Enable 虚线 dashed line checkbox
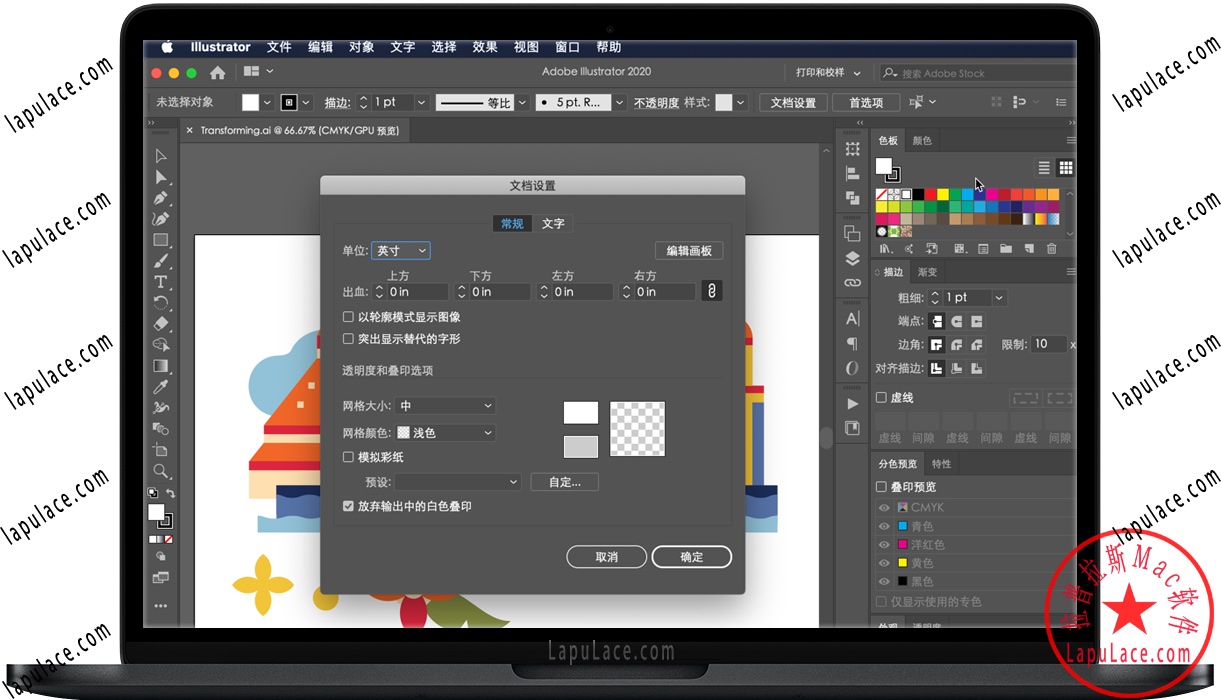 [x=881, y=397]
